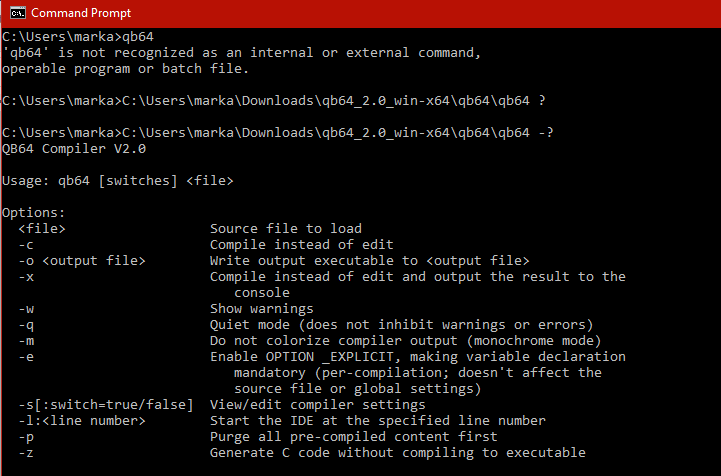Click the 'Show warnings' description
The height and width of the screenshot is (476, 721).
pyautogui.click(x=262, y=309)
